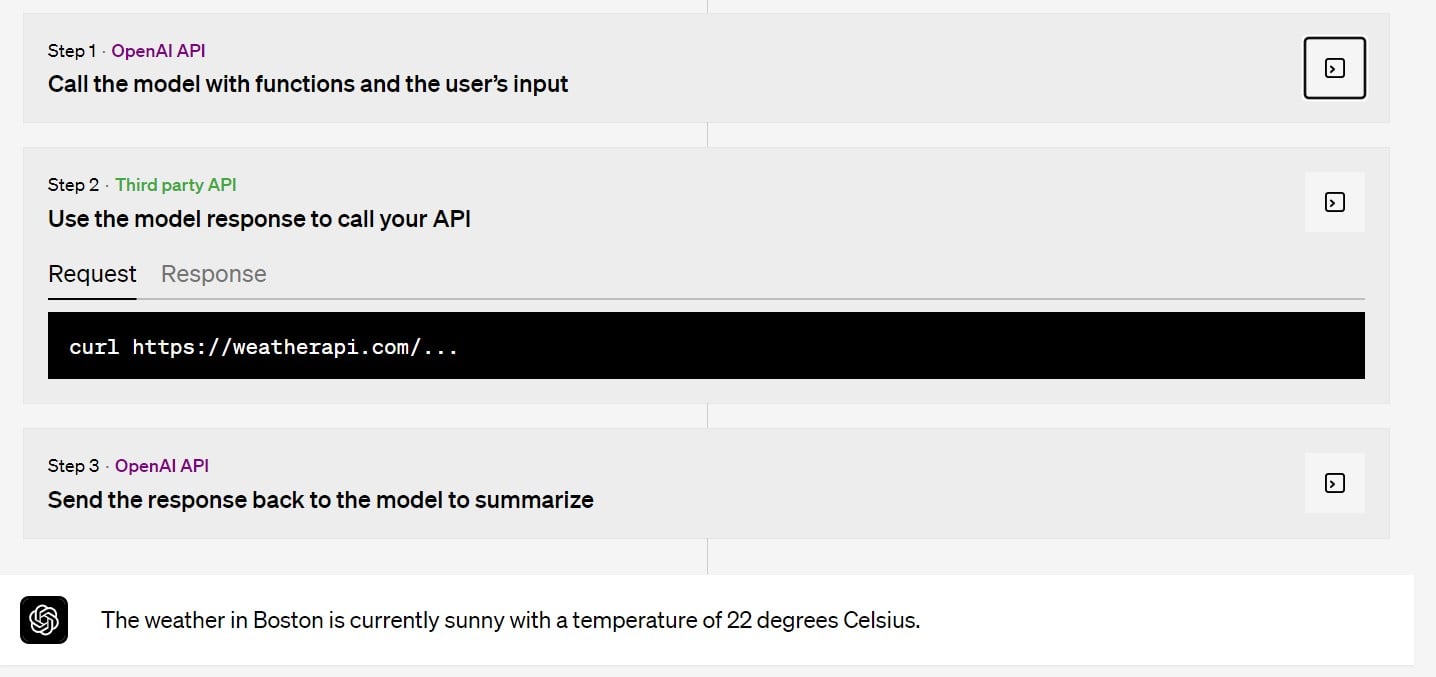Expand Step 3 using its code icon
Screen dimensions: 1436x677
pyautogui.click(x=1334, y=483)
